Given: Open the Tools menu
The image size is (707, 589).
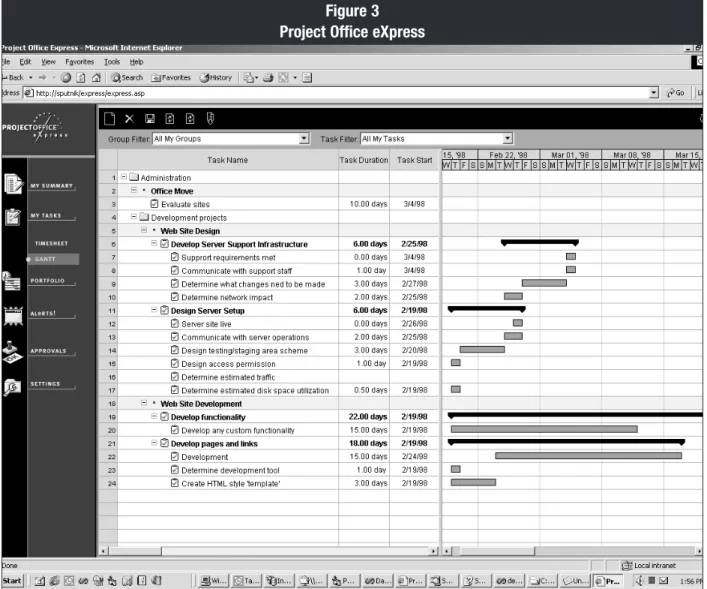Looking at the screenshot, I should [x=112, y=62].
